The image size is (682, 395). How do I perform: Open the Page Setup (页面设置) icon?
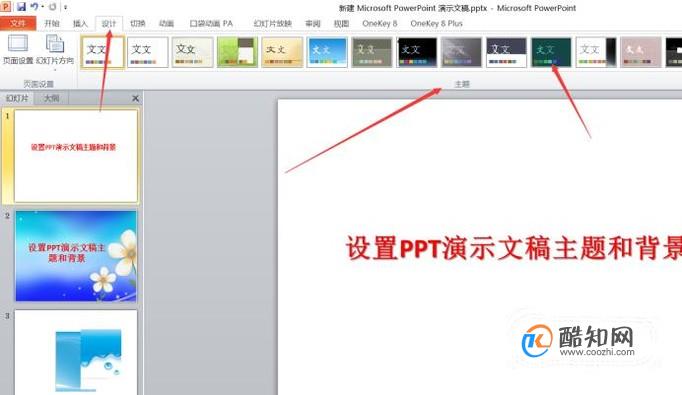(x=18, y=44)
